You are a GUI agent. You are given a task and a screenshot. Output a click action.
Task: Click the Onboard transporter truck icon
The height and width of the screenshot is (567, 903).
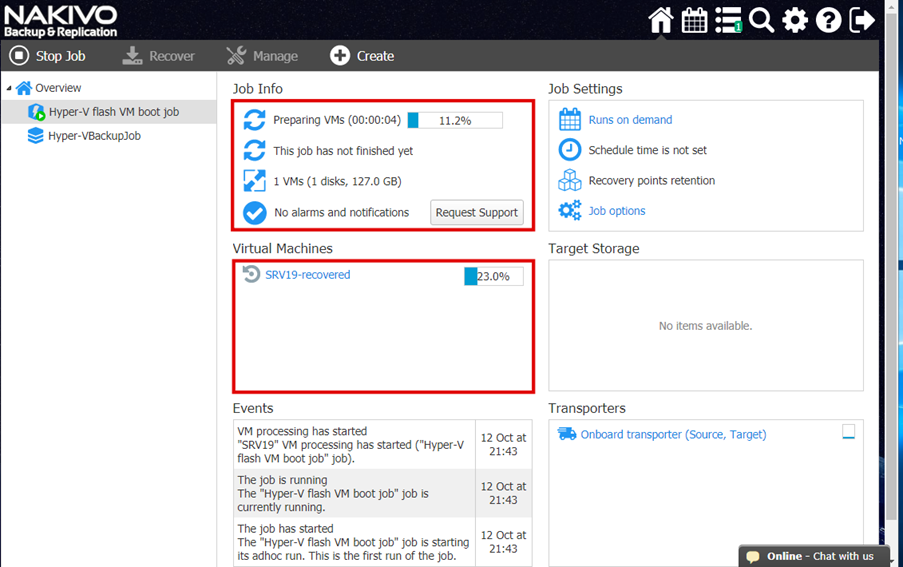pyautogui.click(x=567, y=434)
